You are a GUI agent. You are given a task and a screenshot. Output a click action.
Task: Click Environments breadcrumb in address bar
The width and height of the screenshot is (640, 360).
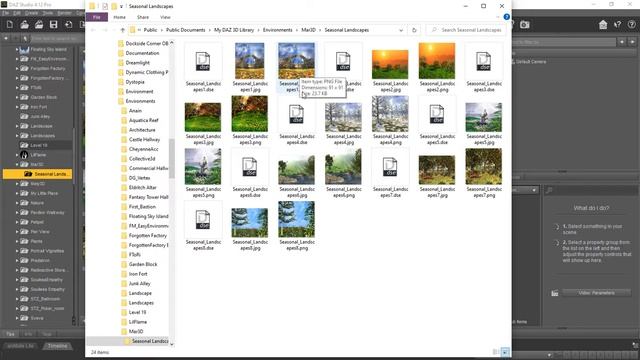pyautogui.click(x=278, y=30)
